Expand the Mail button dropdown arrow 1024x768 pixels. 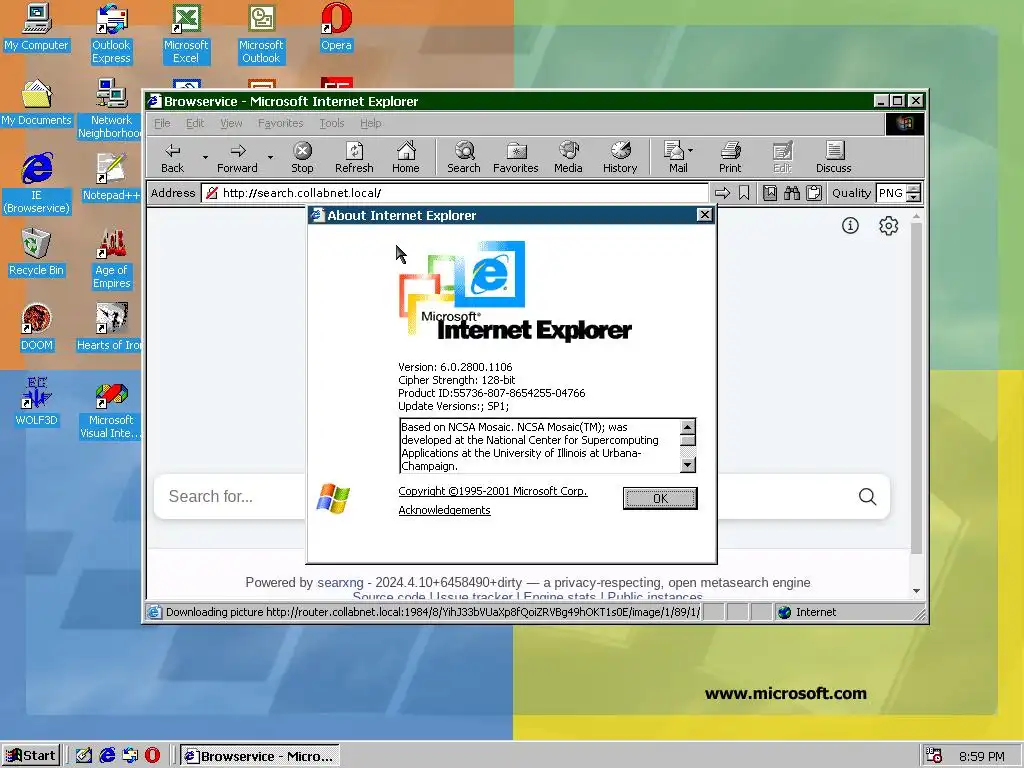tap(691, 150)
